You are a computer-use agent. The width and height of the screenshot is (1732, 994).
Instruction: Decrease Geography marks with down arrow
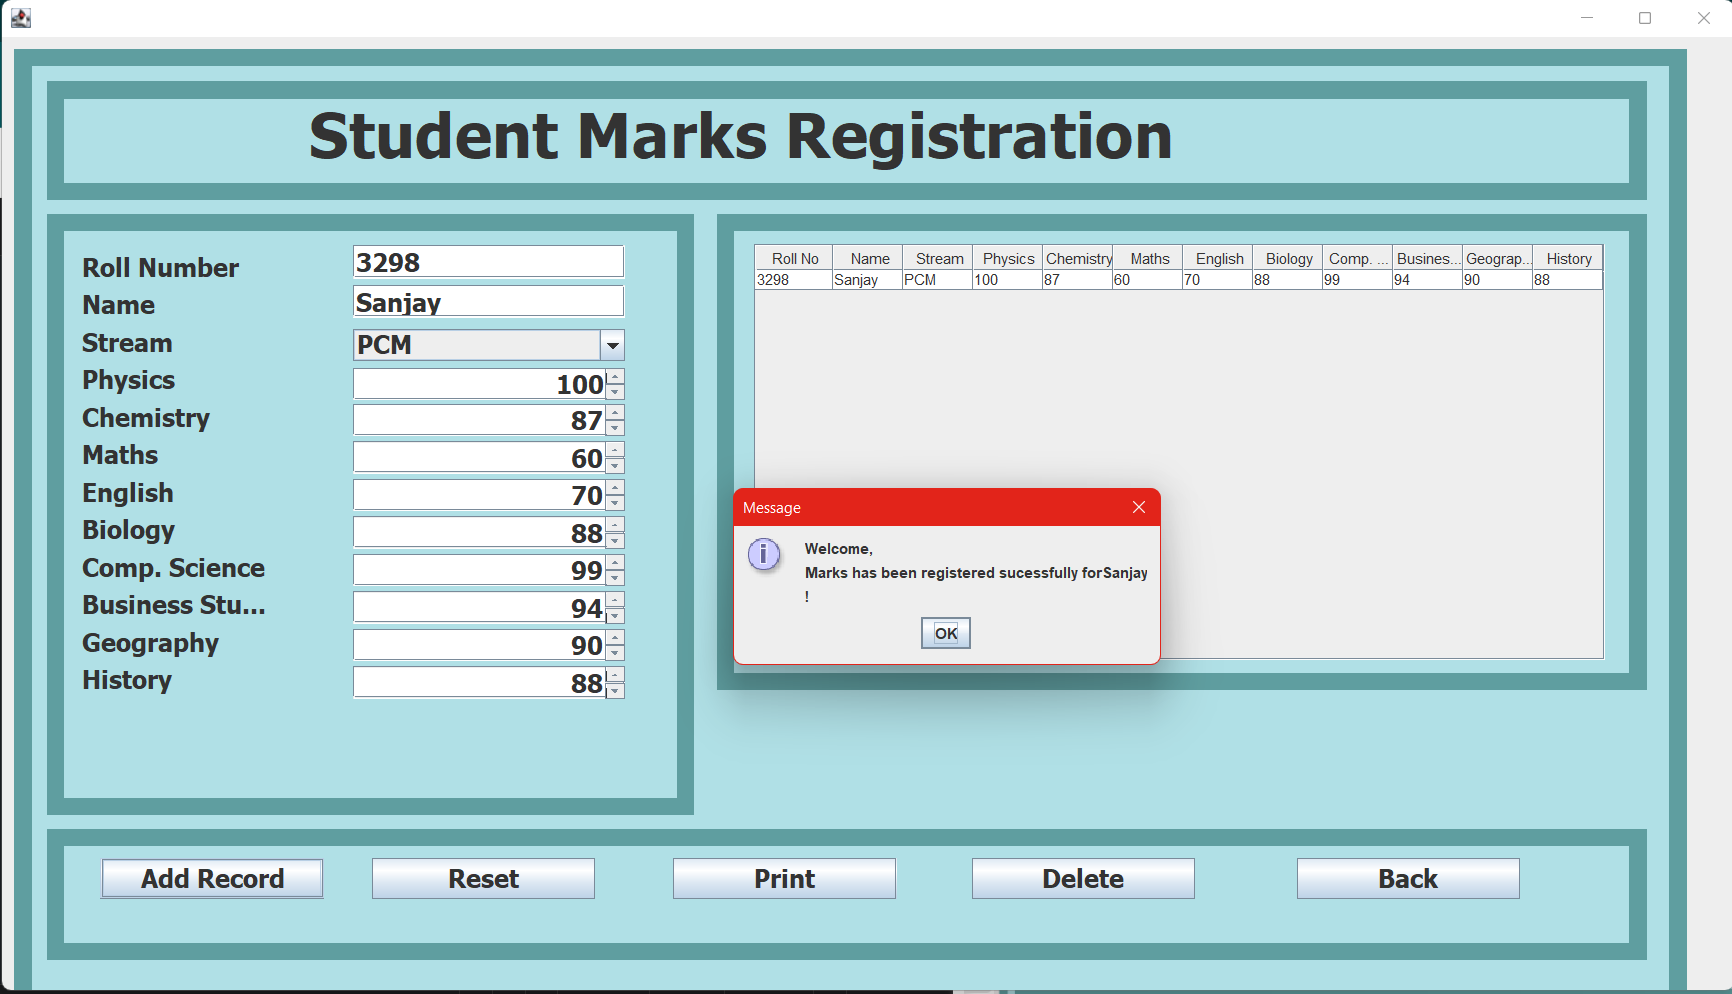click(x=615, y=653)
